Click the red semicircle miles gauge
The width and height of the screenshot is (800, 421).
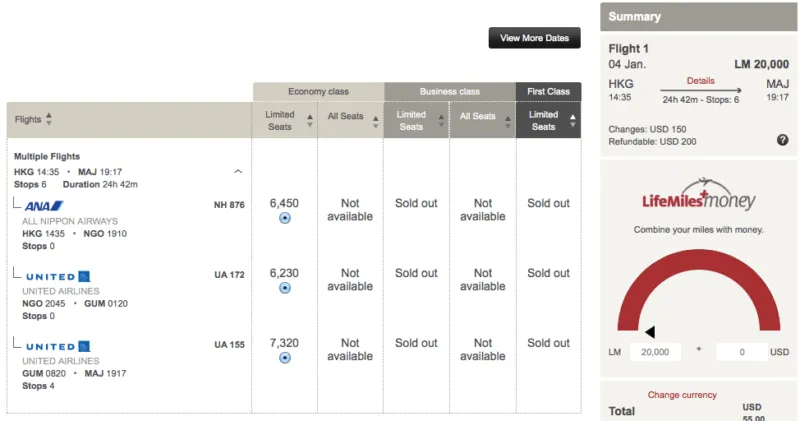698,289
